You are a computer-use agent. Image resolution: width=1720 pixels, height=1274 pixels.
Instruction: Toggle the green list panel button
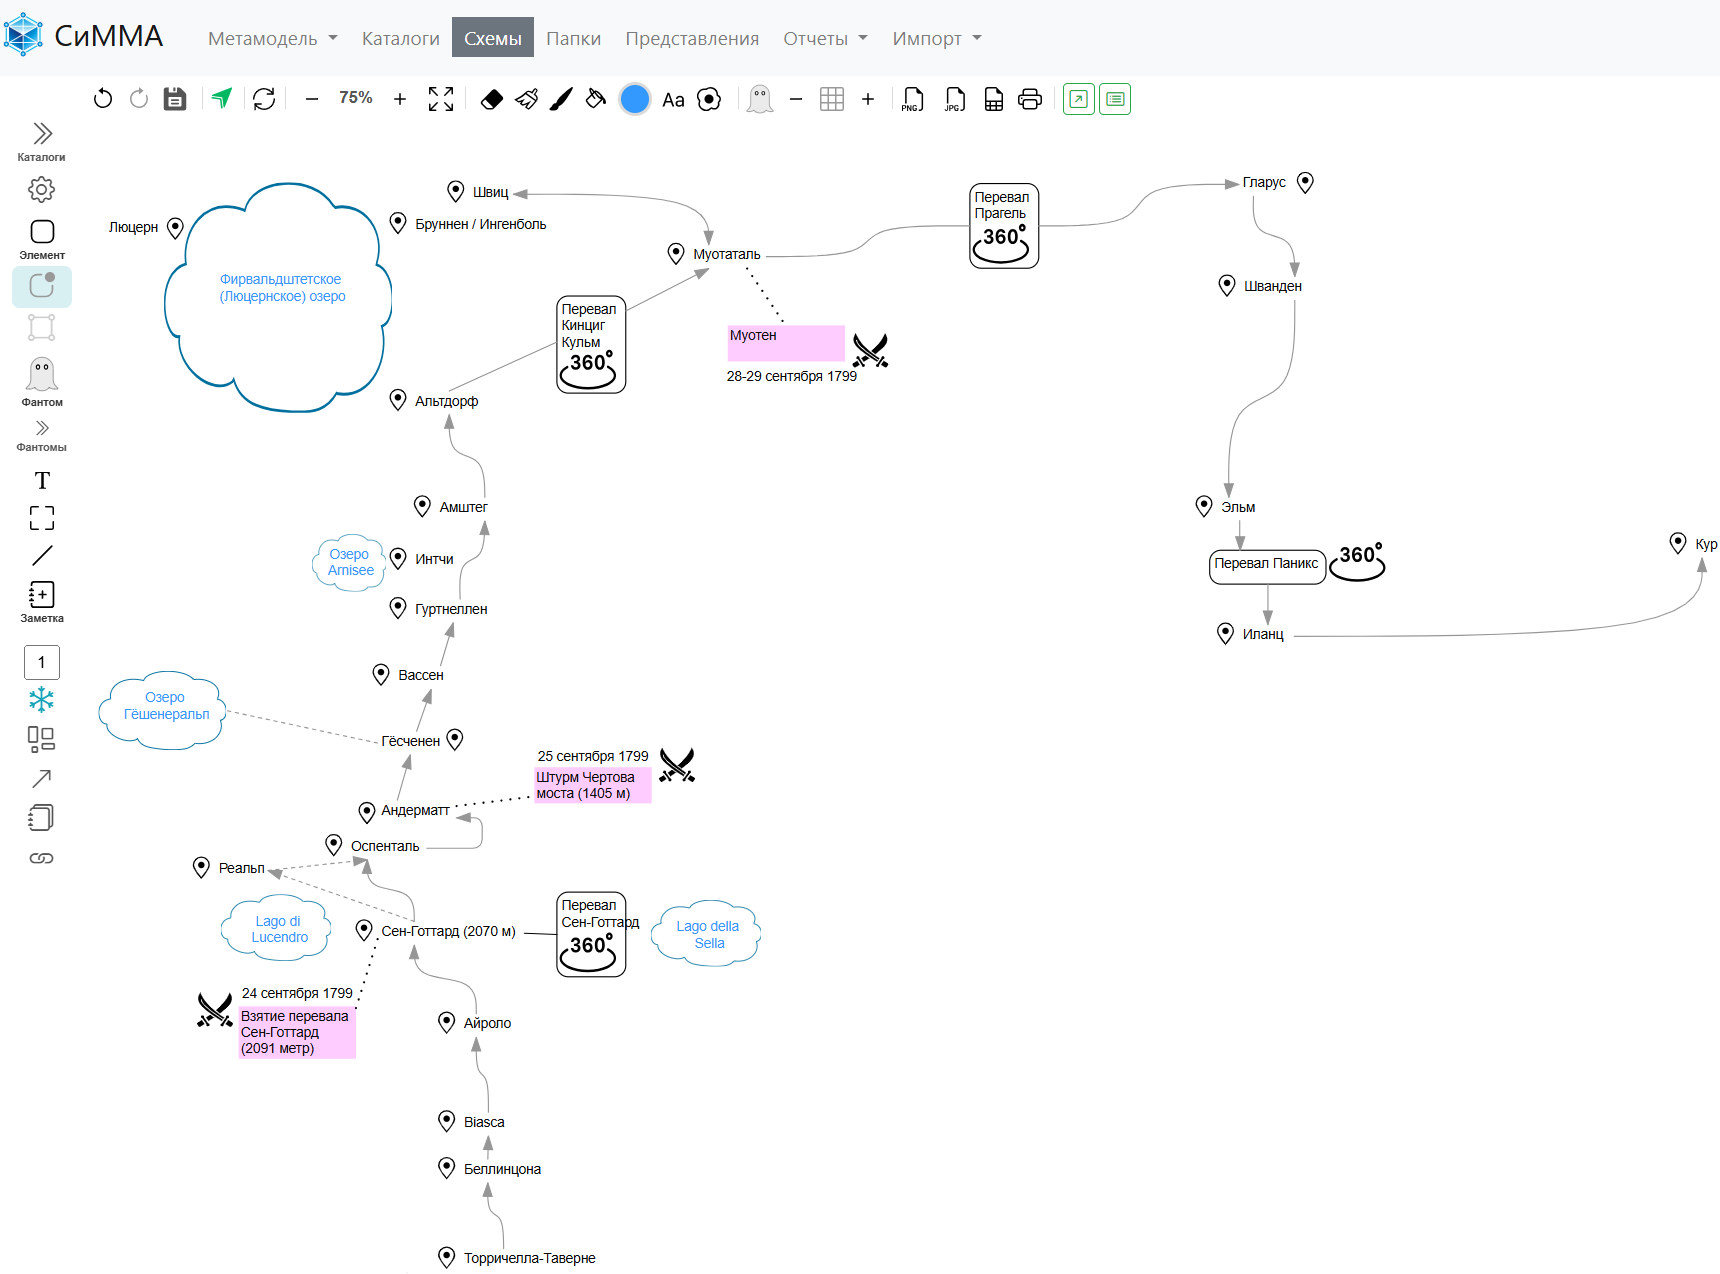point(1115,99)
